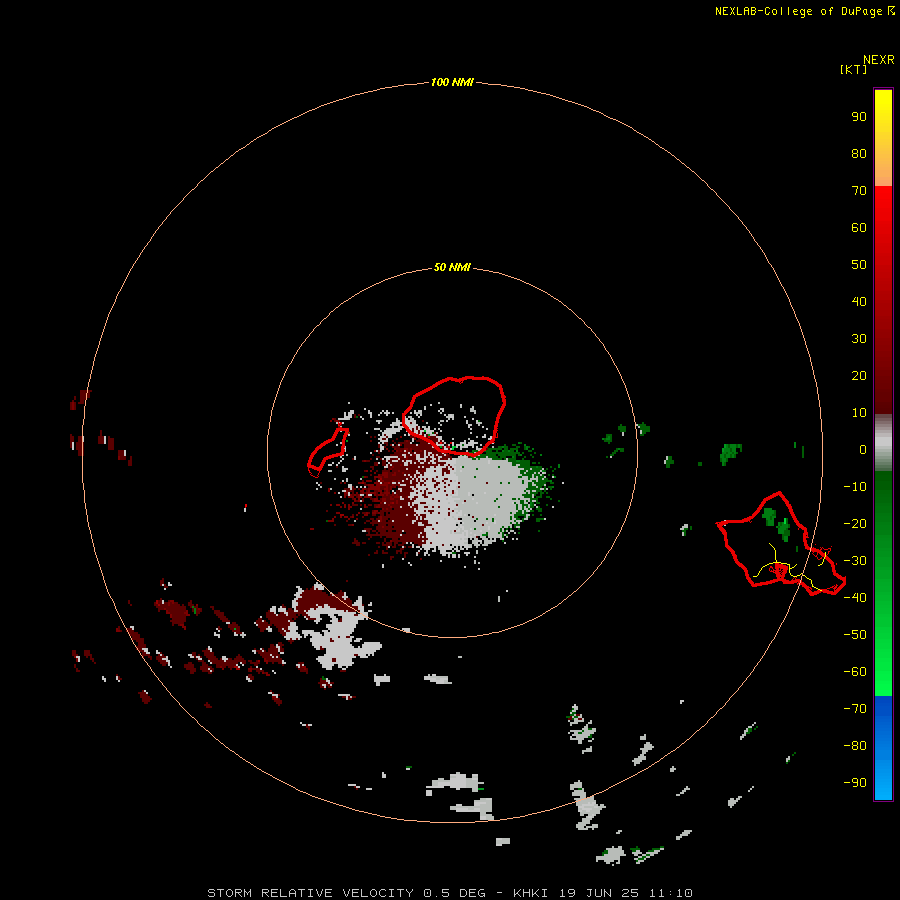Viewport: 900px width, 900px height.
Task: Click the 70 value on velocity scale
Action: [x=859, y=191]
